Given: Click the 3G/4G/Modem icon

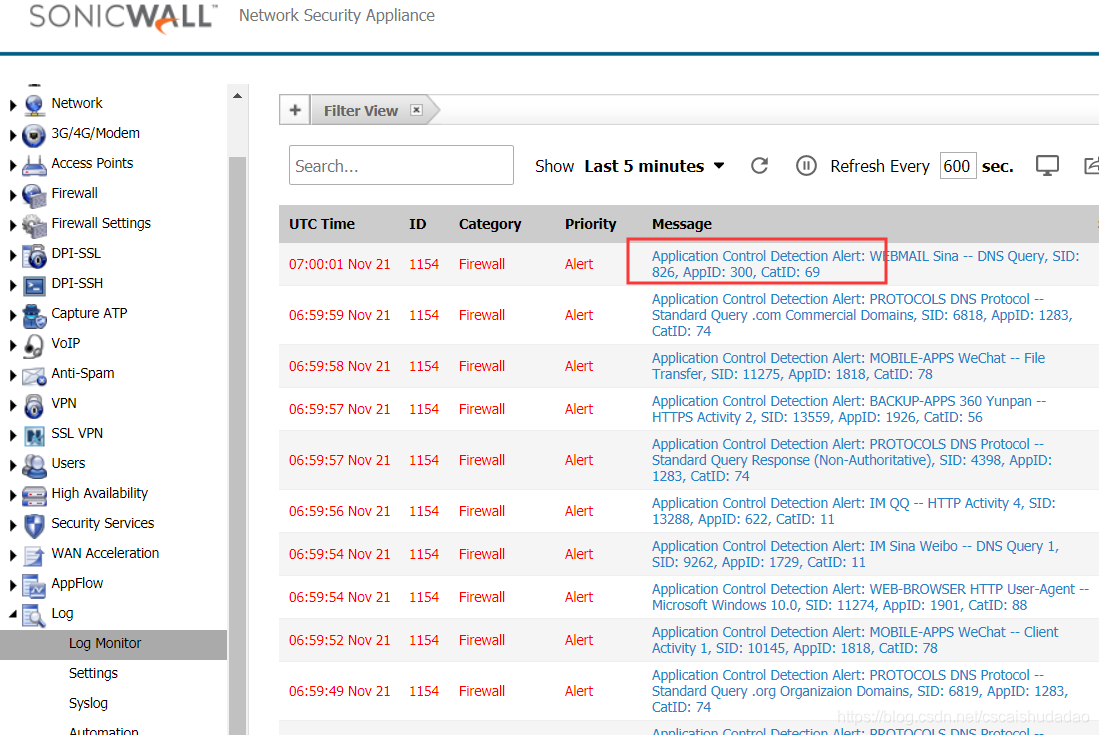Looking at the screenshot, I should 34,134.
